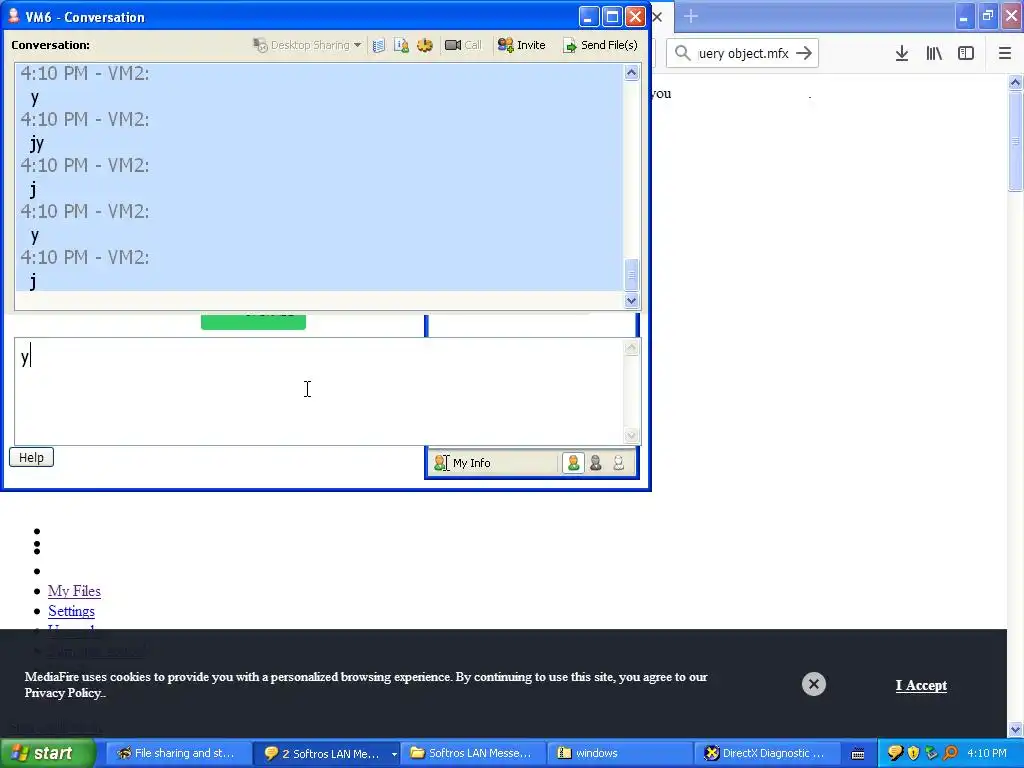Viewport: 1024px width, 768px height.
Task: Open the My Files link
Action: click(x=74, y=591)
